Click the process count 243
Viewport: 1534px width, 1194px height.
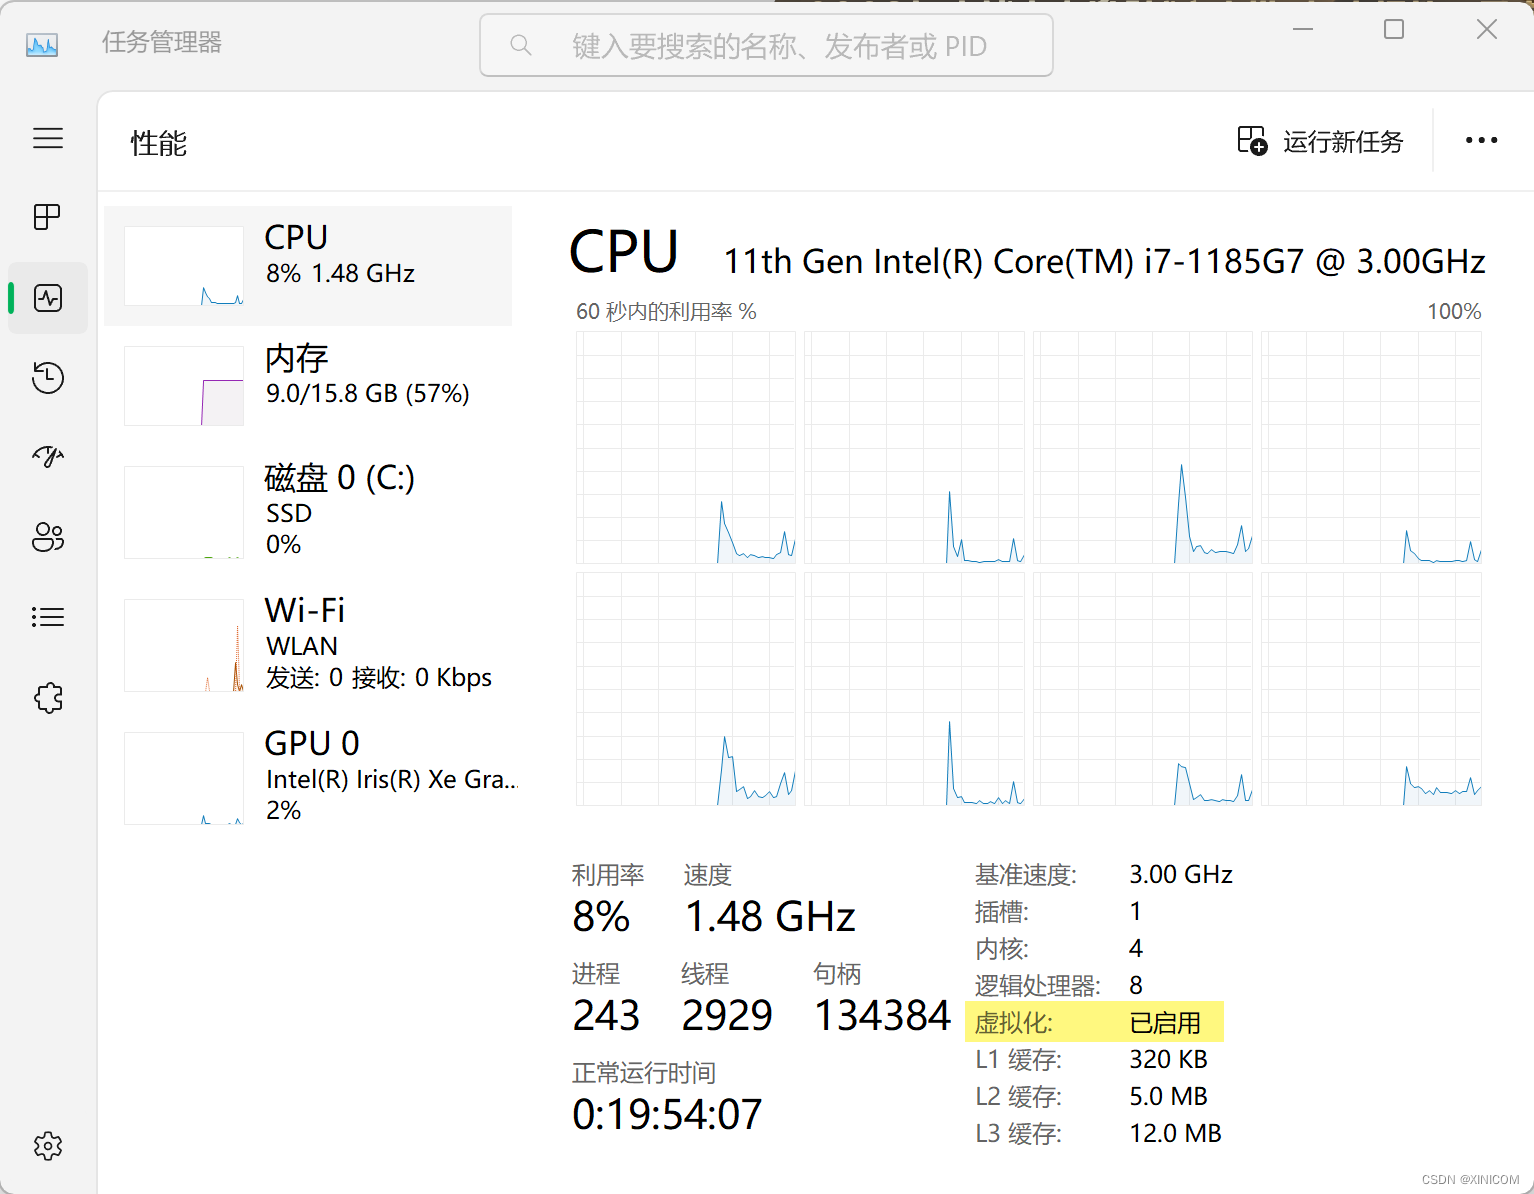tap(606, 1015)
